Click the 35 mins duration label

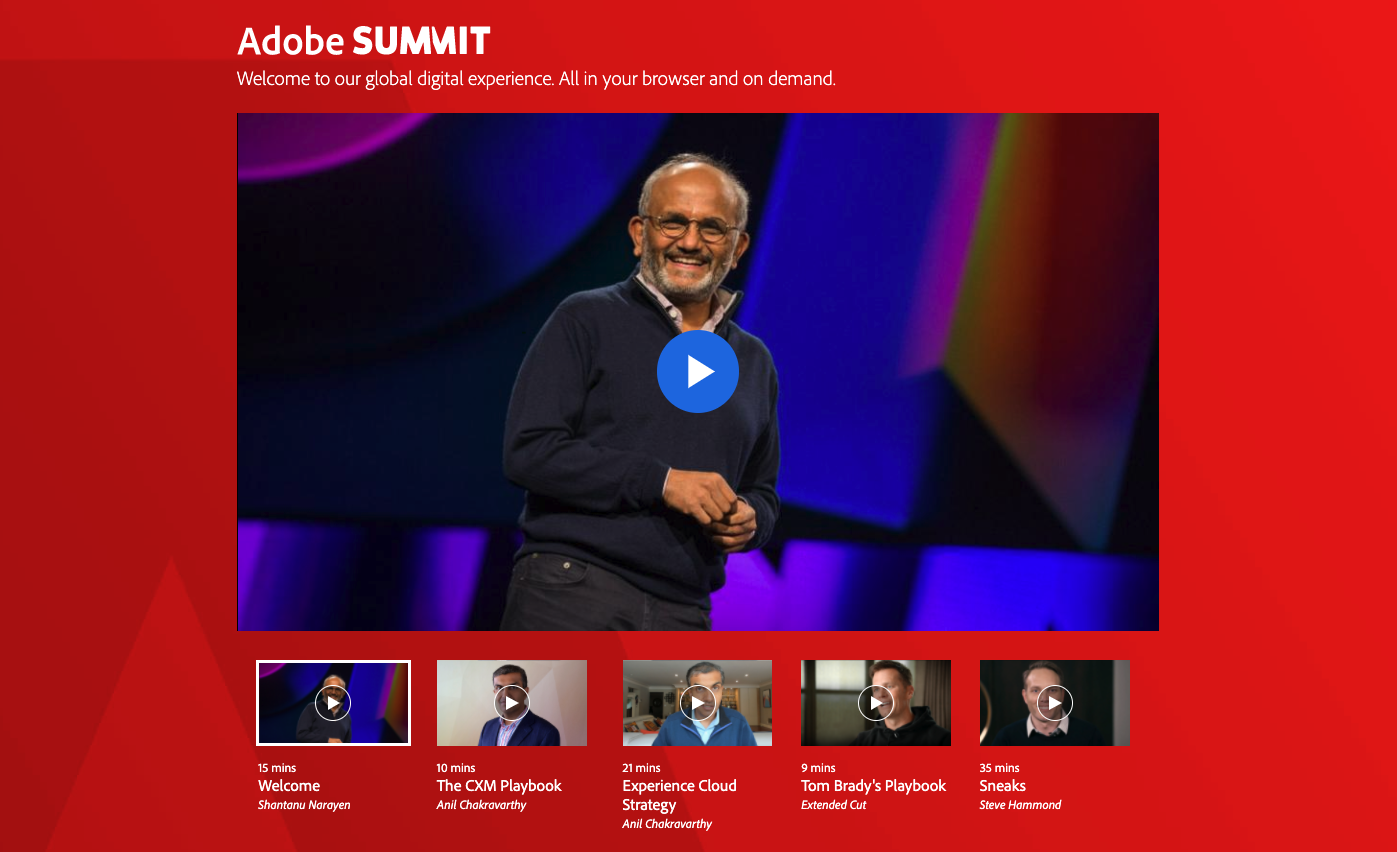coord(999,768)
